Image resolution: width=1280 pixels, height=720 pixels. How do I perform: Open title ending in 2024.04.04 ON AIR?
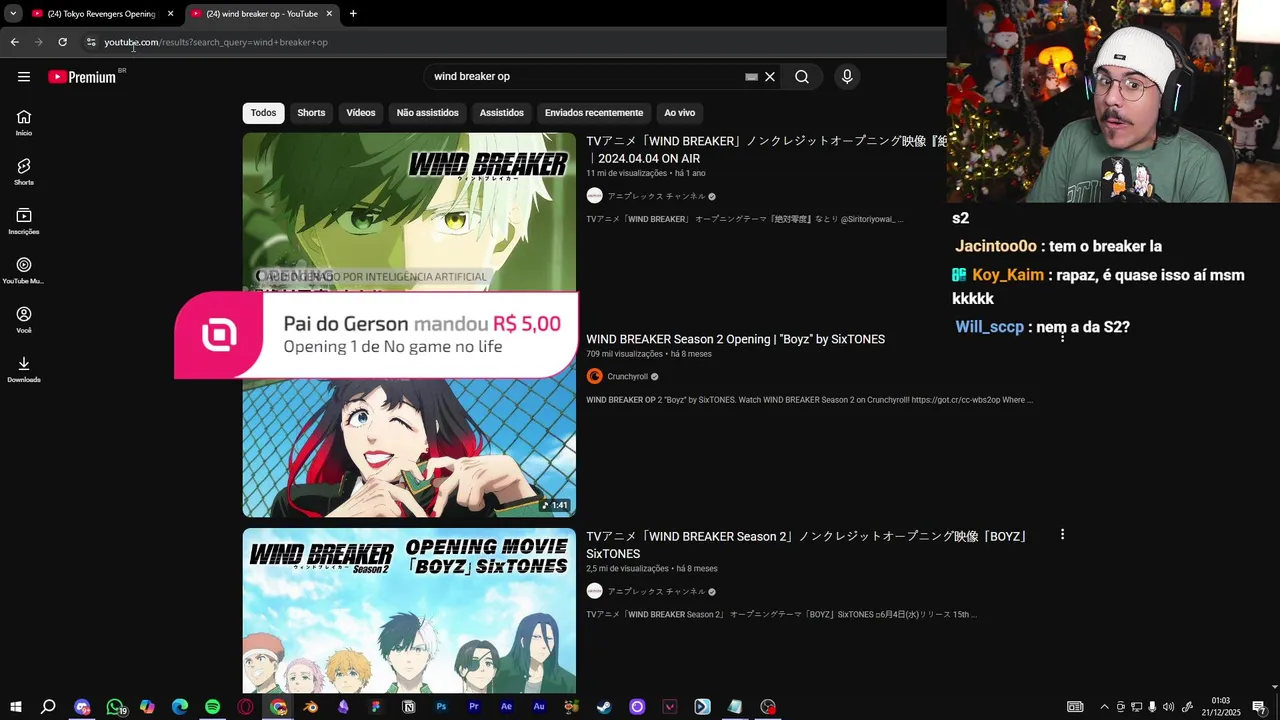pyautogui.click(x=766, y=150)
